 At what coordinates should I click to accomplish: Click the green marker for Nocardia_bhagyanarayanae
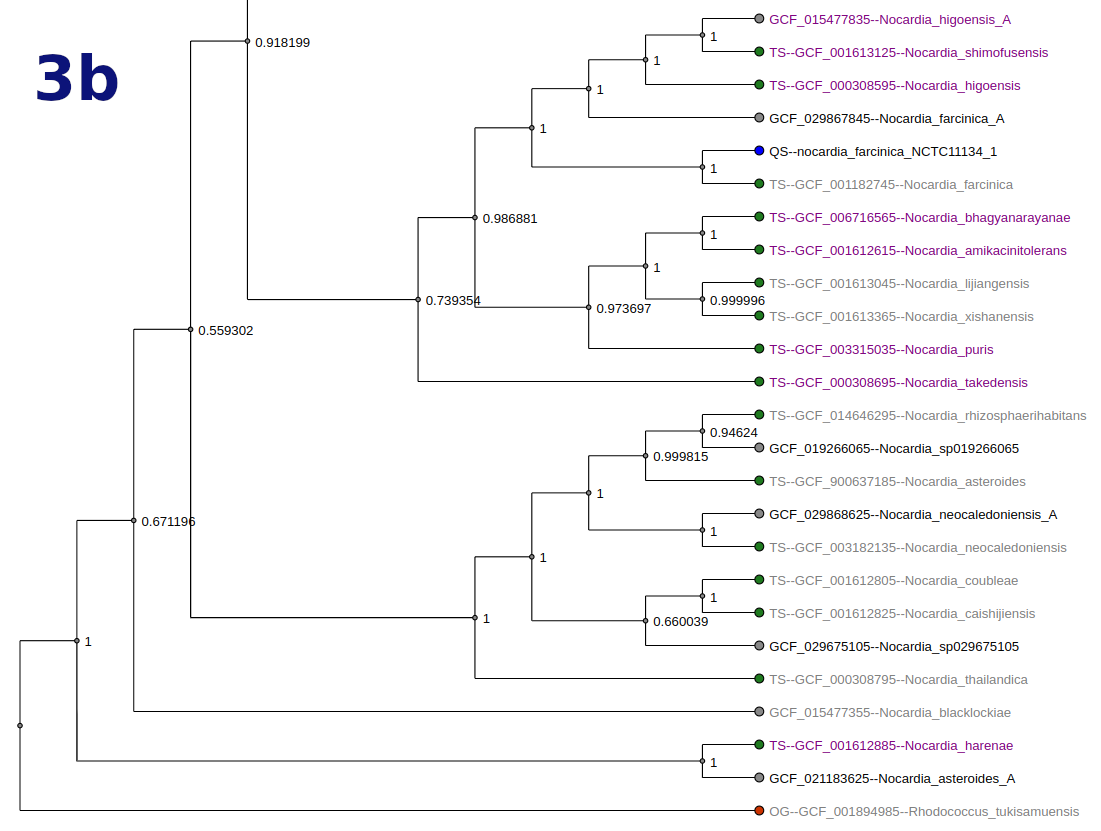point(759,216)
